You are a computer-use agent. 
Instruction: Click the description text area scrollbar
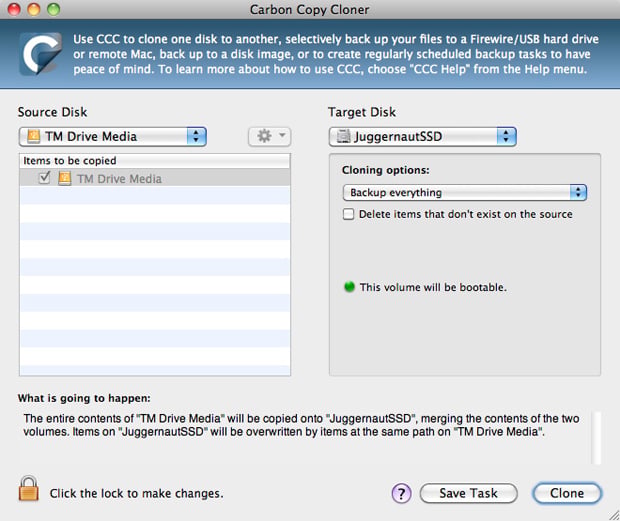[x=596, y=438]
